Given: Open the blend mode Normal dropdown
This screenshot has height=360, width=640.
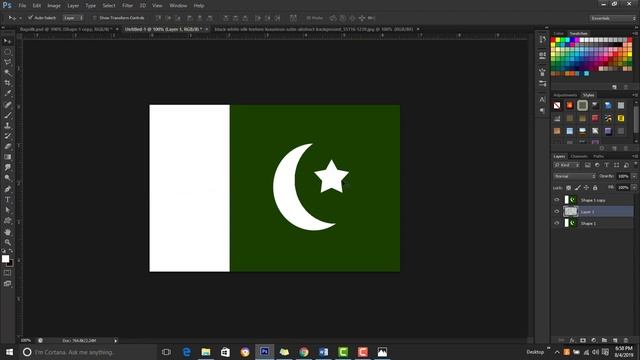Looking at the screenshot, I should tap(574, 176).
